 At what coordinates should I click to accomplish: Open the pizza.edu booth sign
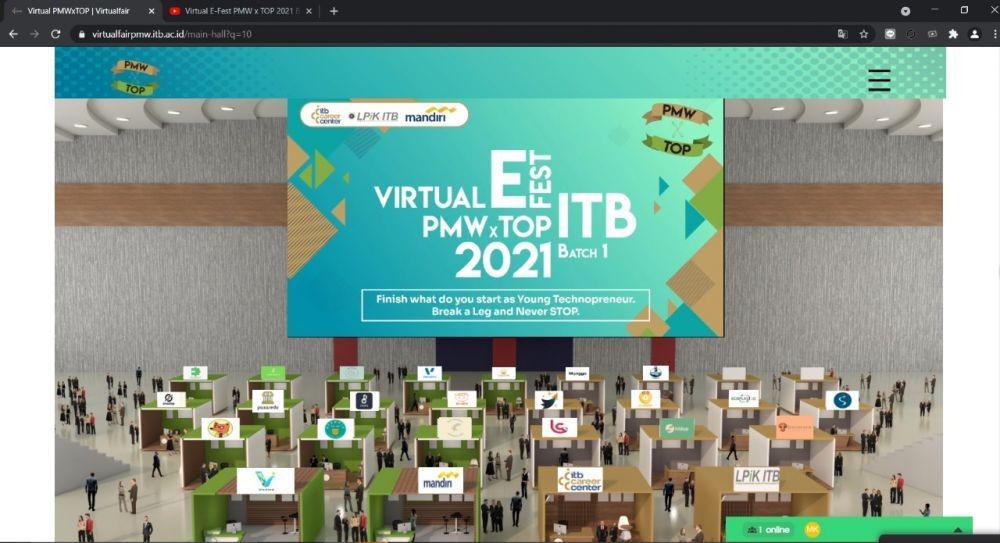pos(268,401)
